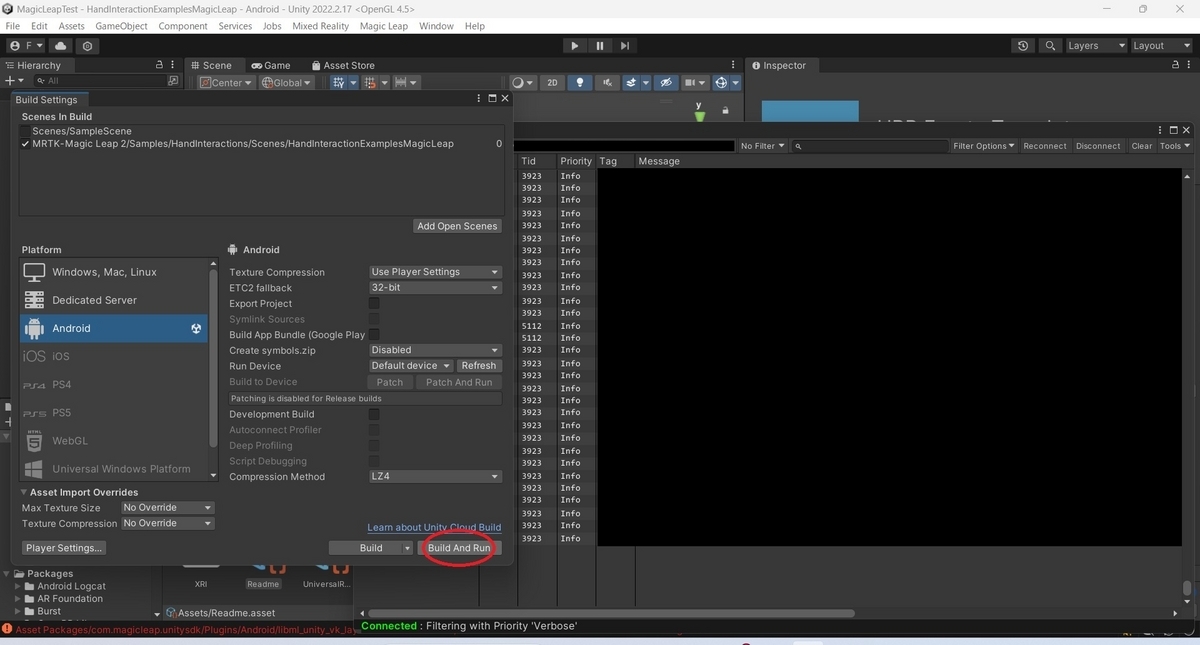Image resolution: width=1200 pixels, height=645 pixels.
Task: Click the global search magnifier icon
Action: tap(1050, 46)
